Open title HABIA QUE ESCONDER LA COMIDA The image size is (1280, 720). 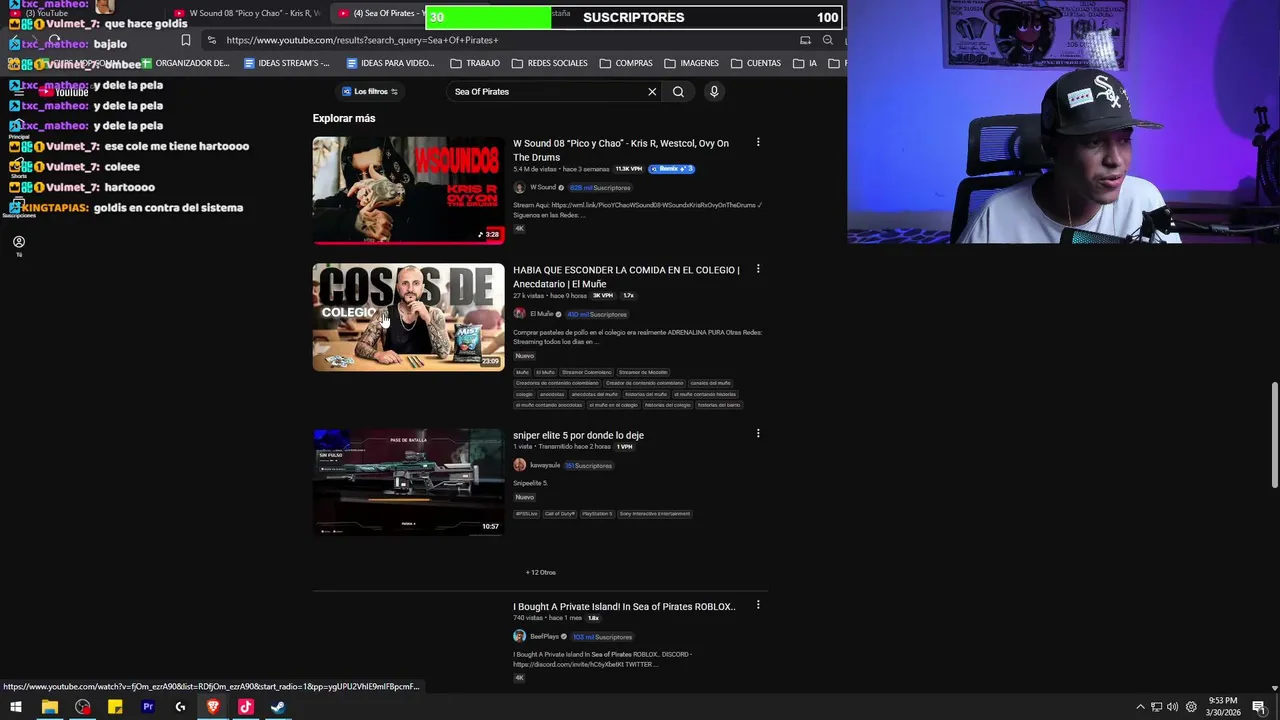[626, 277]
